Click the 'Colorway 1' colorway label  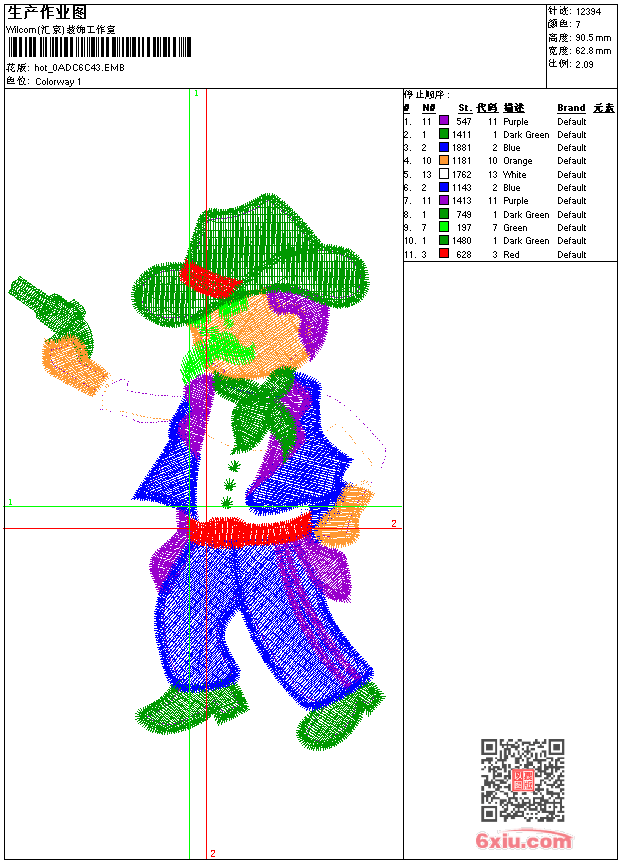58,82
